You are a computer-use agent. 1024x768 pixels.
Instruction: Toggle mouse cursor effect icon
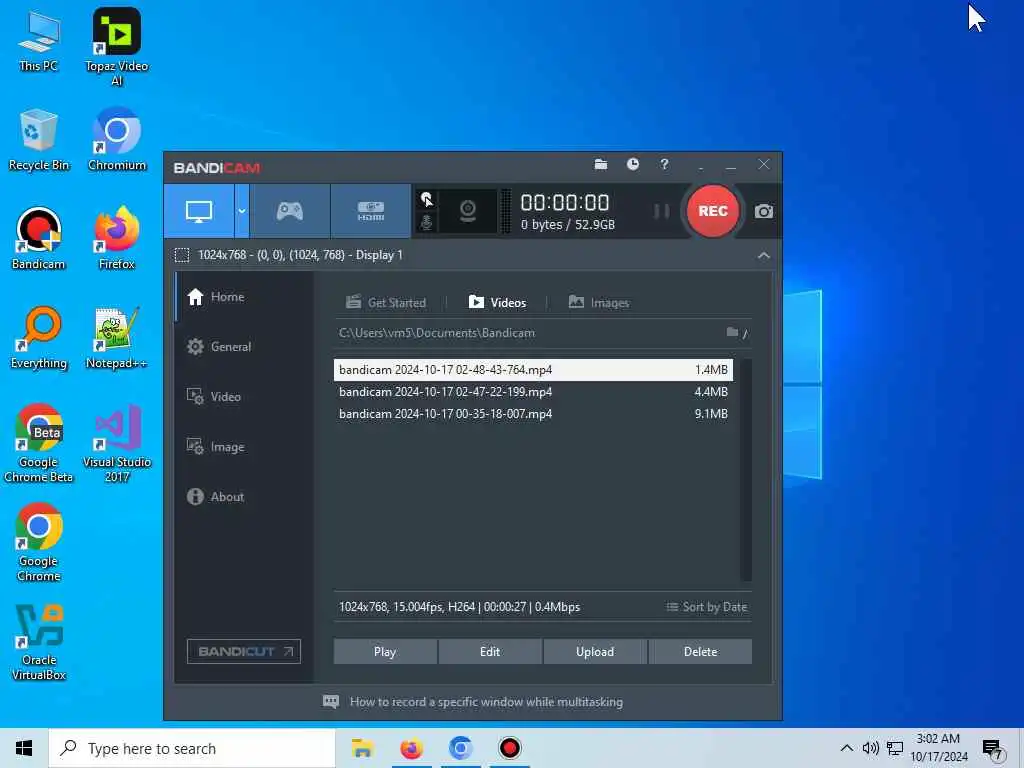coord(426,199)
